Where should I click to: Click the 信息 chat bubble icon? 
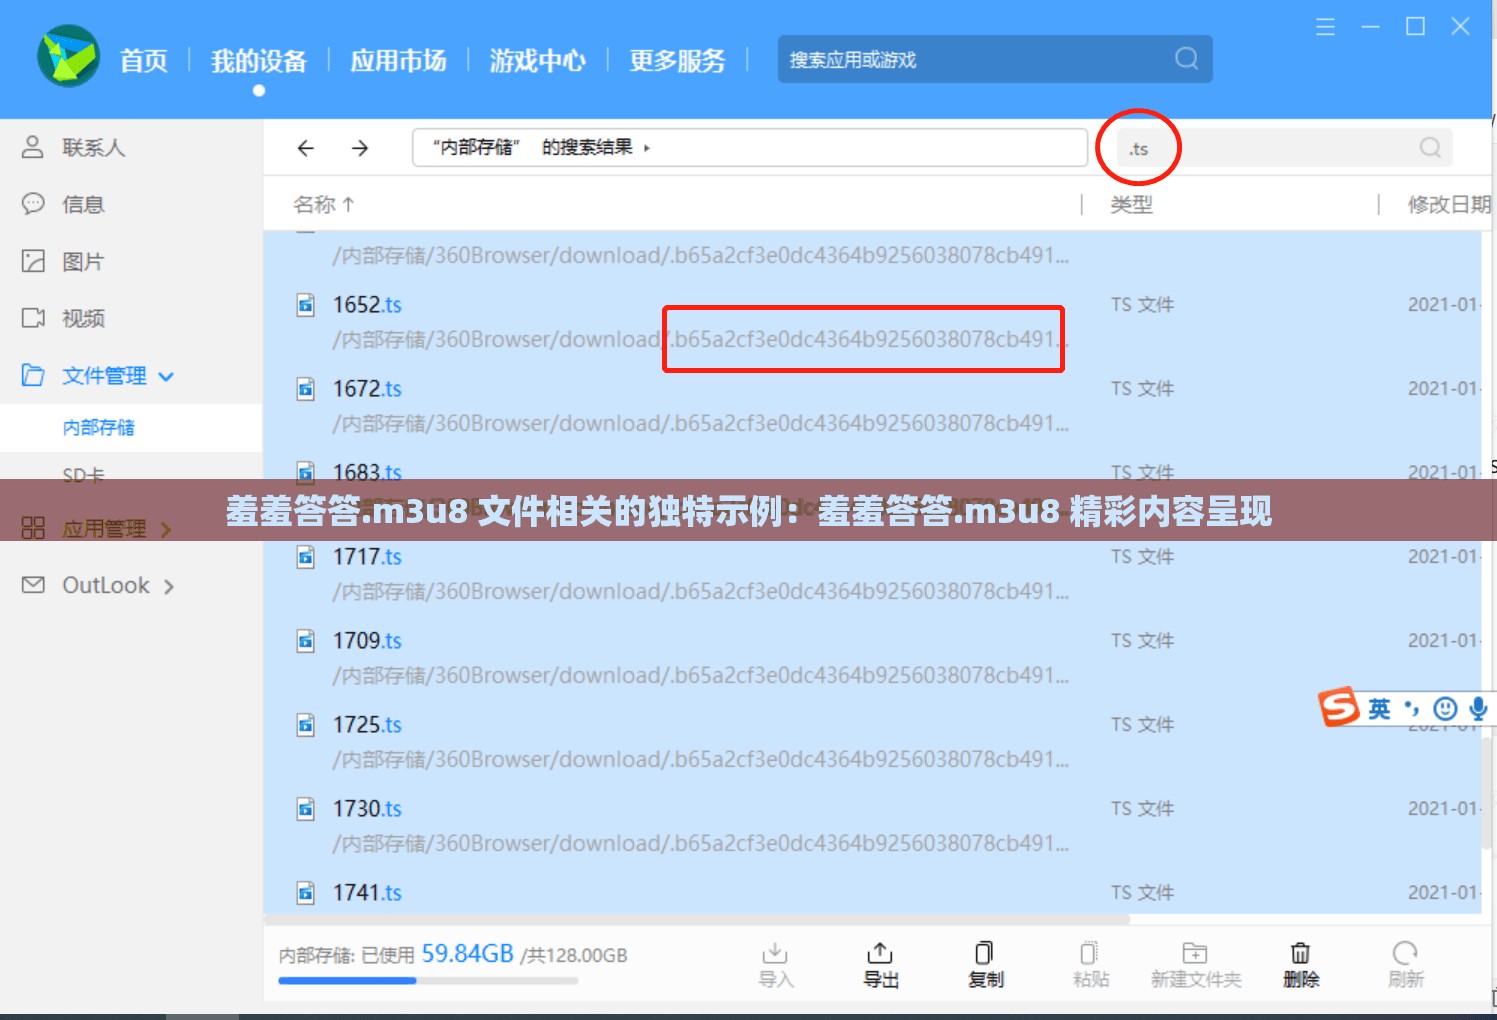pos(33,204)
